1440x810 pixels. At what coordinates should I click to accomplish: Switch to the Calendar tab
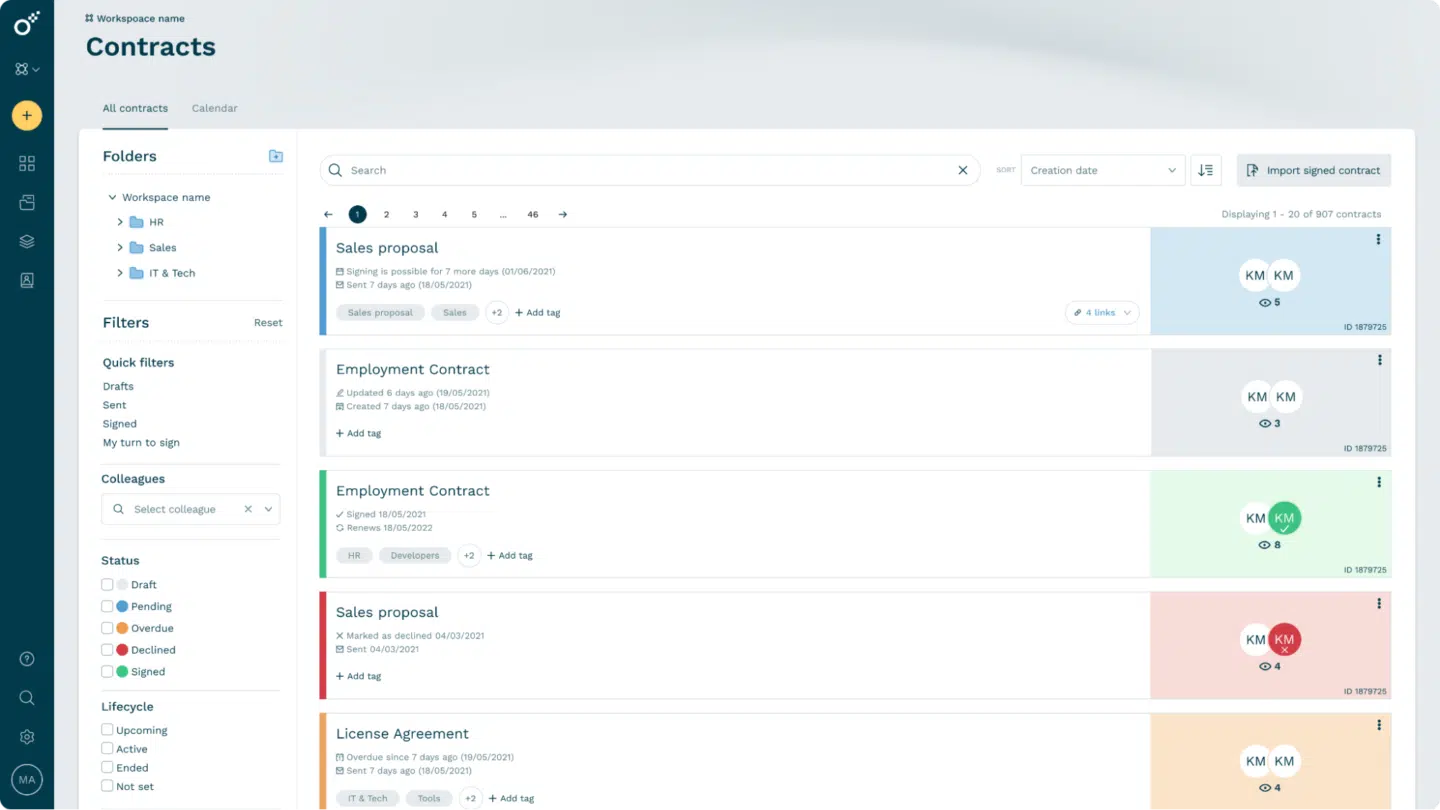tap(214, 108)
